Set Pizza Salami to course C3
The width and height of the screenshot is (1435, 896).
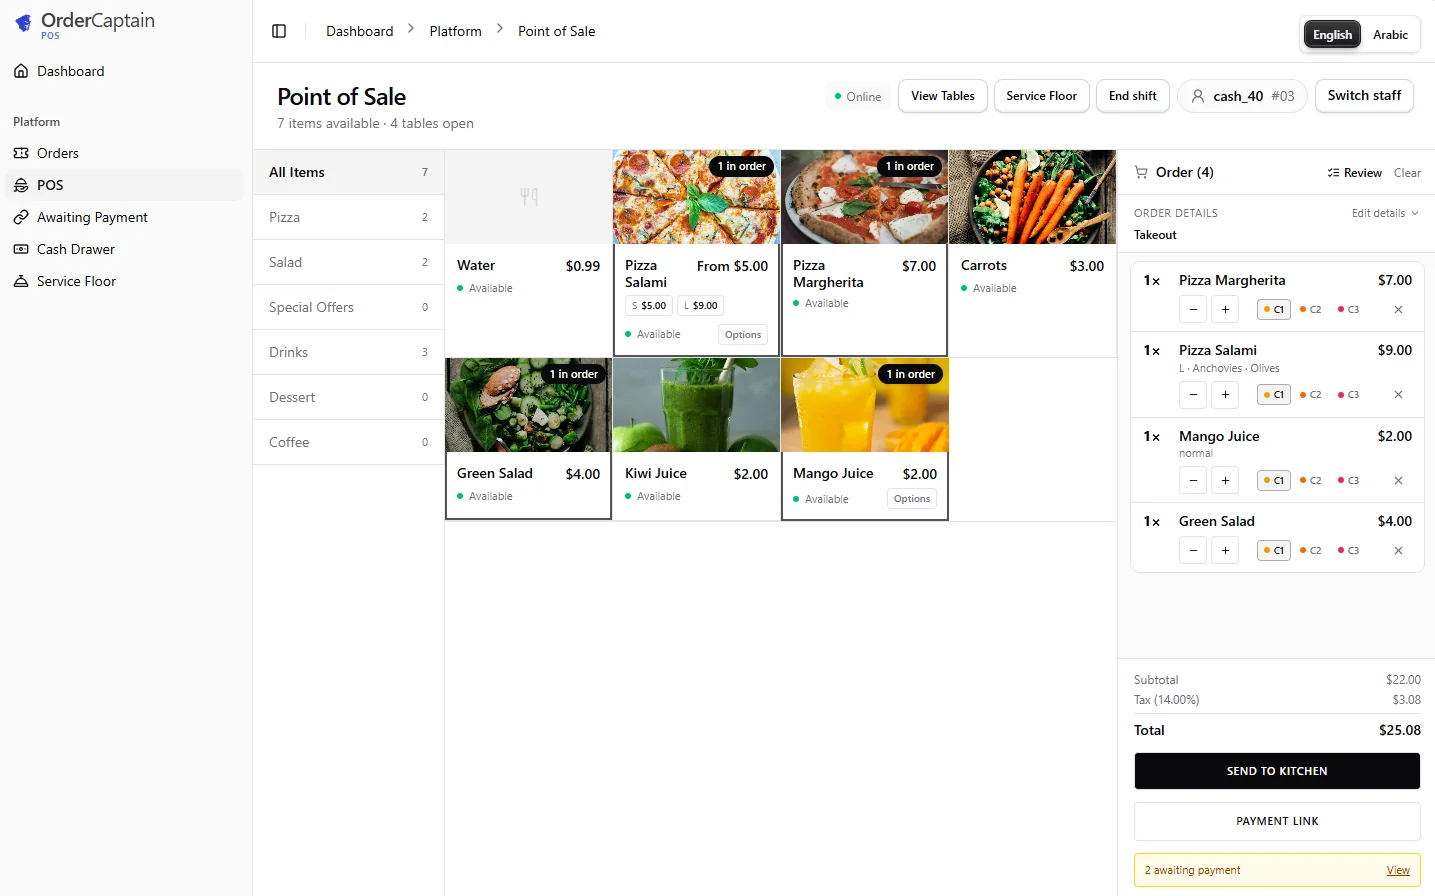coord(1348,395)
